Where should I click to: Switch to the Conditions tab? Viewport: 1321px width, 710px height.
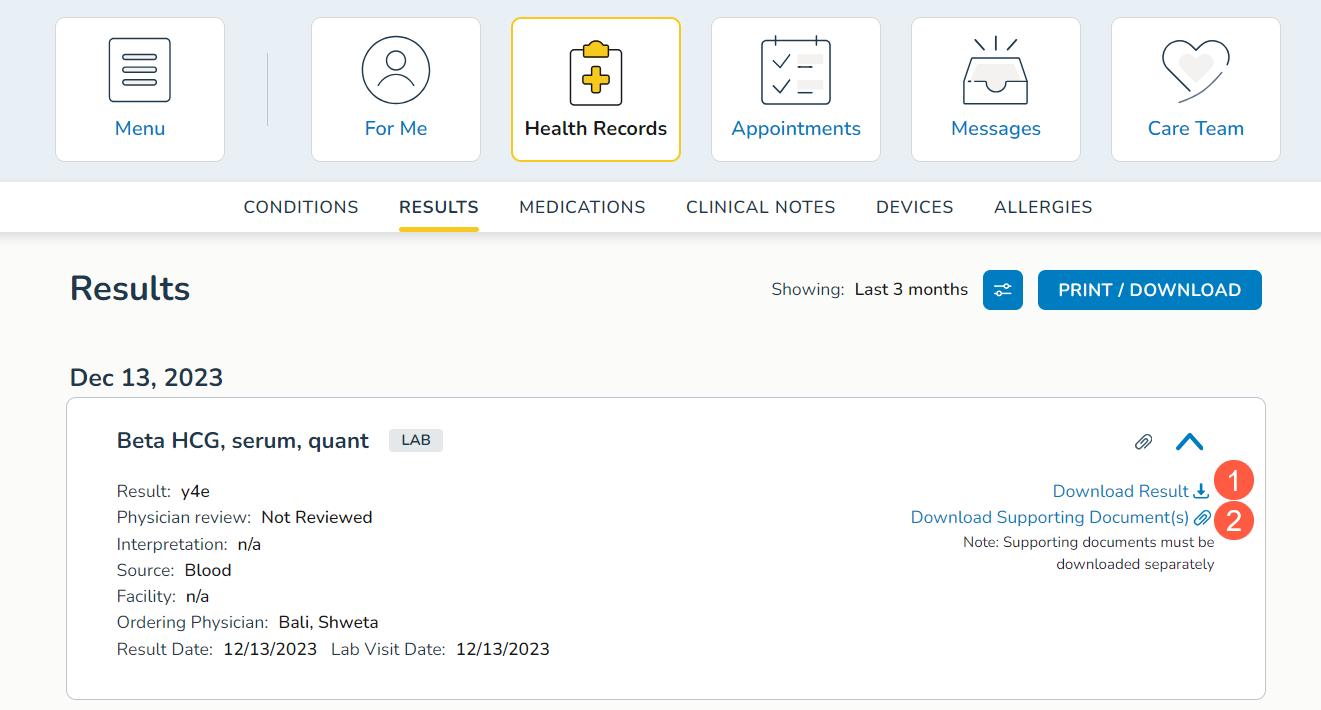(x=301, y=207)
